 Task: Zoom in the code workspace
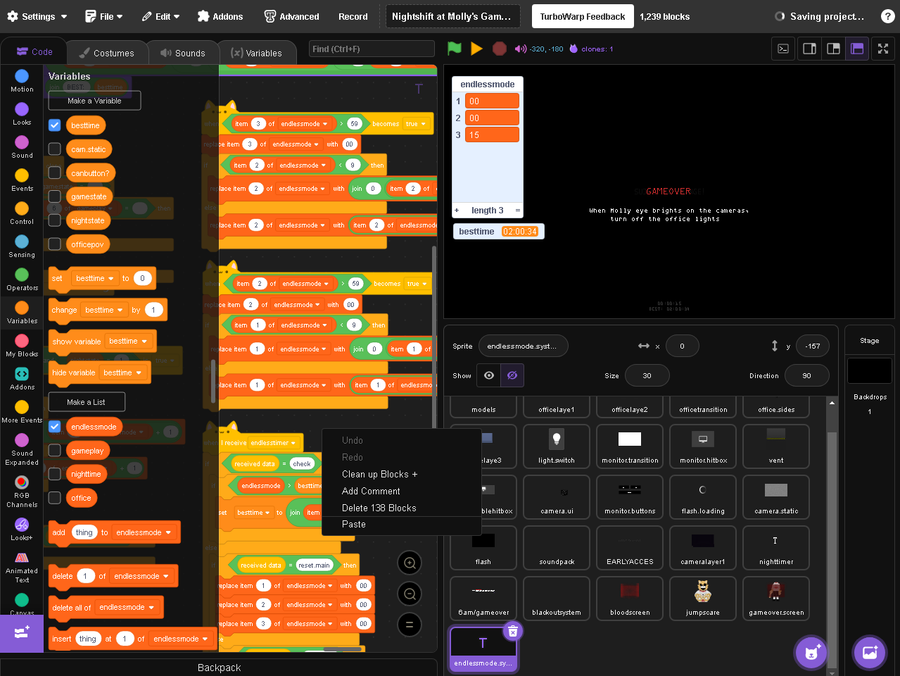410,563
